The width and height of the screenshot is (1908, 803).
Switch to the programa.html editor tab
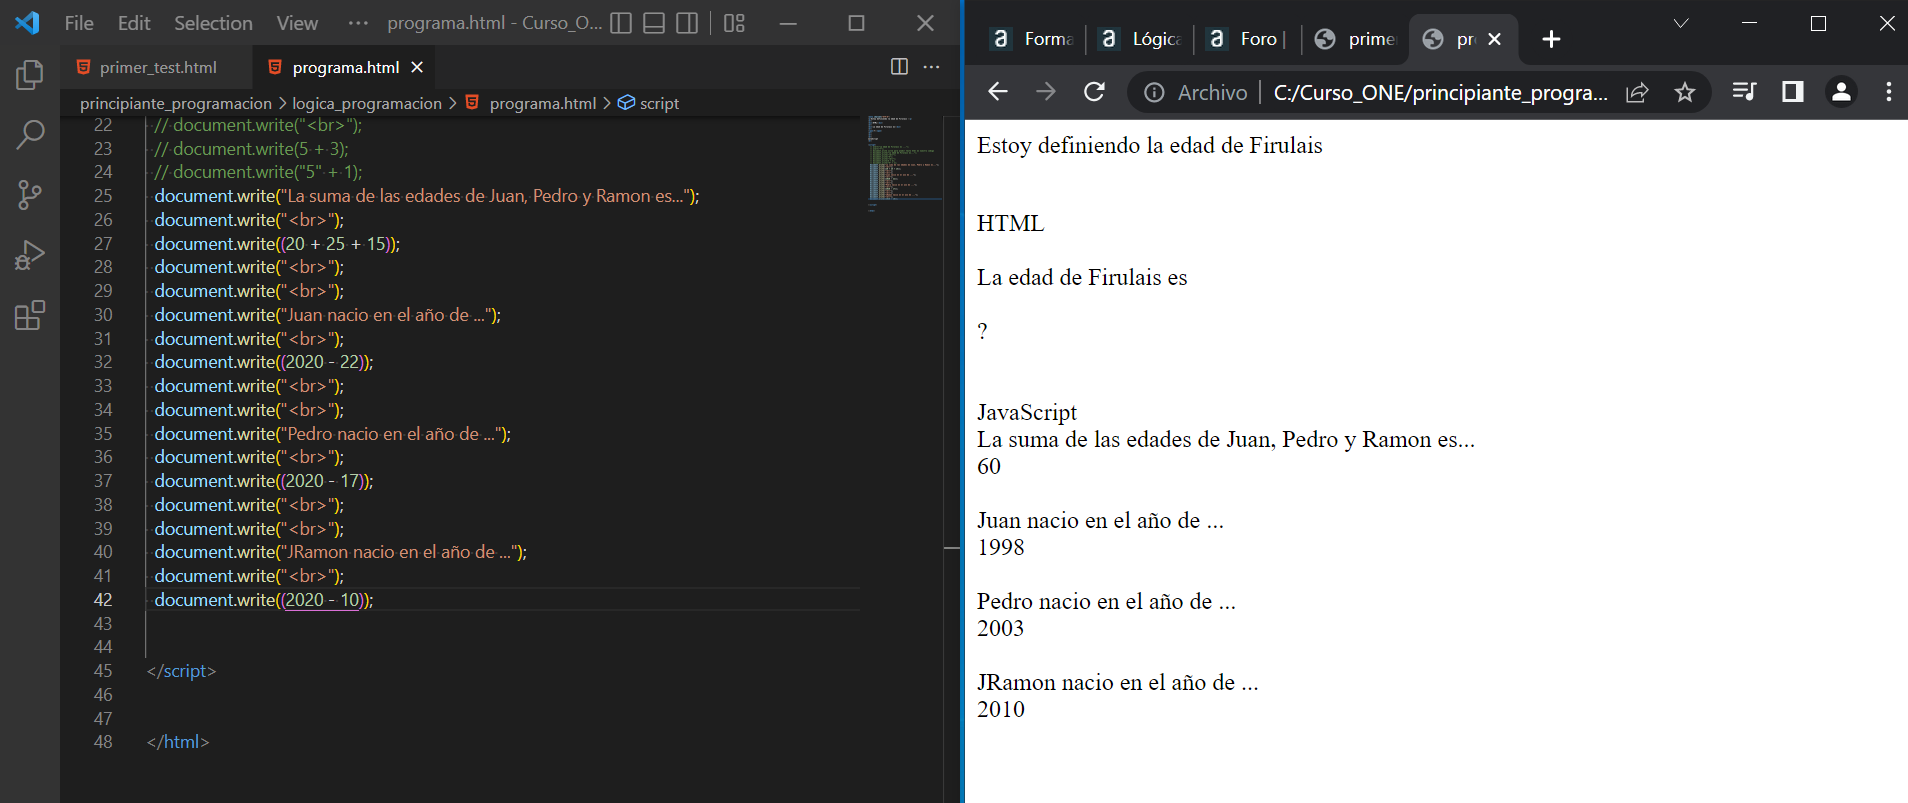click(345, 67)
